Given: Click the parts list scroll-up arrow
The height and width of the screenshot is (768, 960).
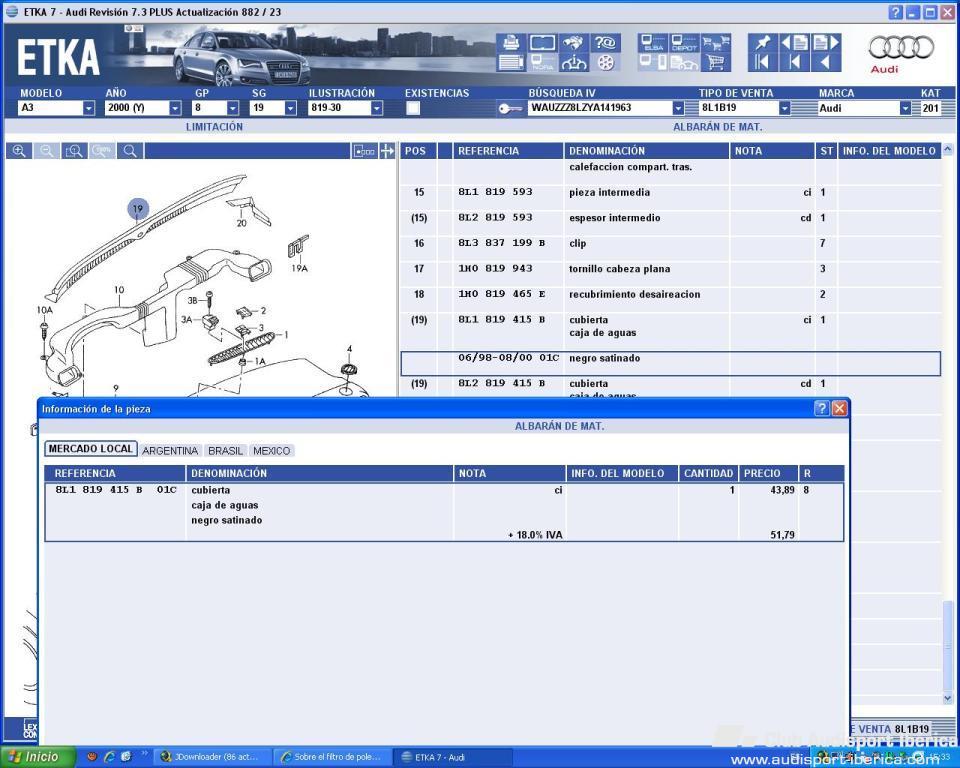Looking at the screenshot, I should click(x=948, y=149).
